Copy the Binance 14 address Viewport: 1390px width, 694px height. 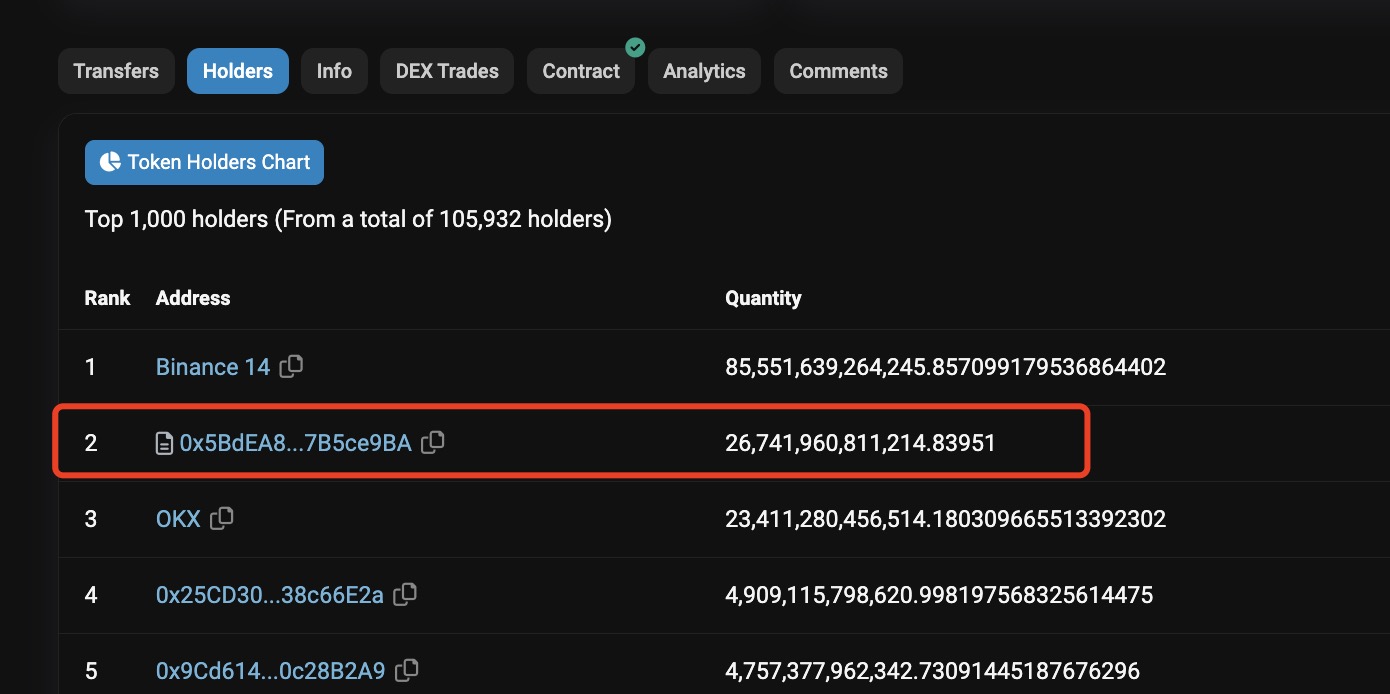coord(291,367)
